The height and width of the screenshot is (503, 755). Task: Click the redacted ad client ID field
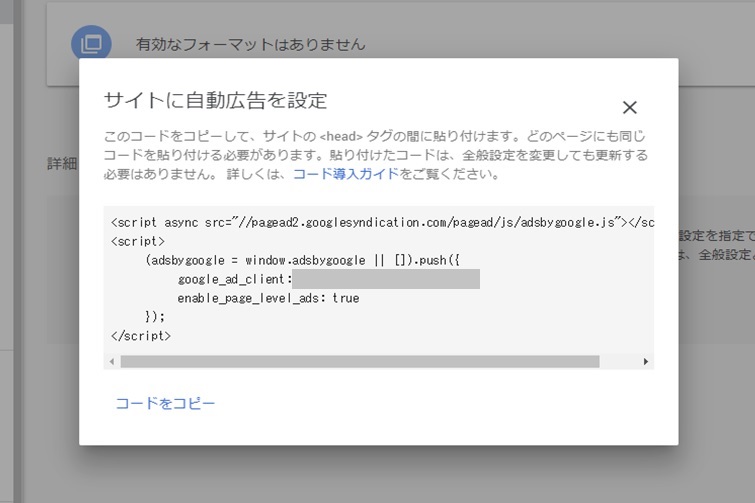pyautogui.click(x=386, y=279)
